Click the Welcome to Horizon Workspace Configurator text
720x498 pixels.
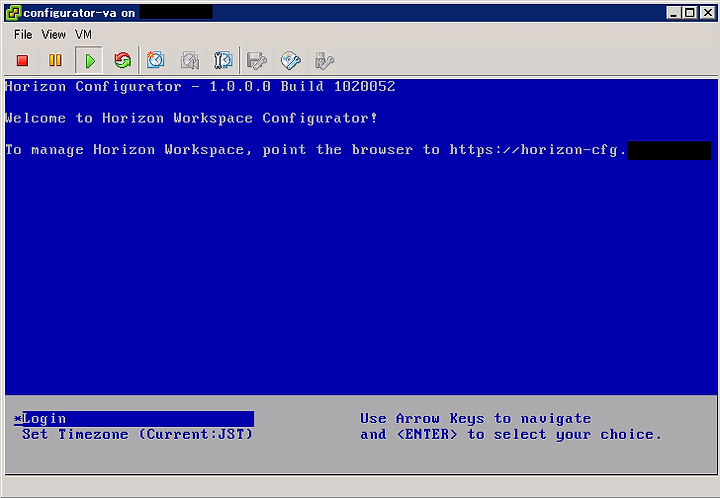[191, 118]
